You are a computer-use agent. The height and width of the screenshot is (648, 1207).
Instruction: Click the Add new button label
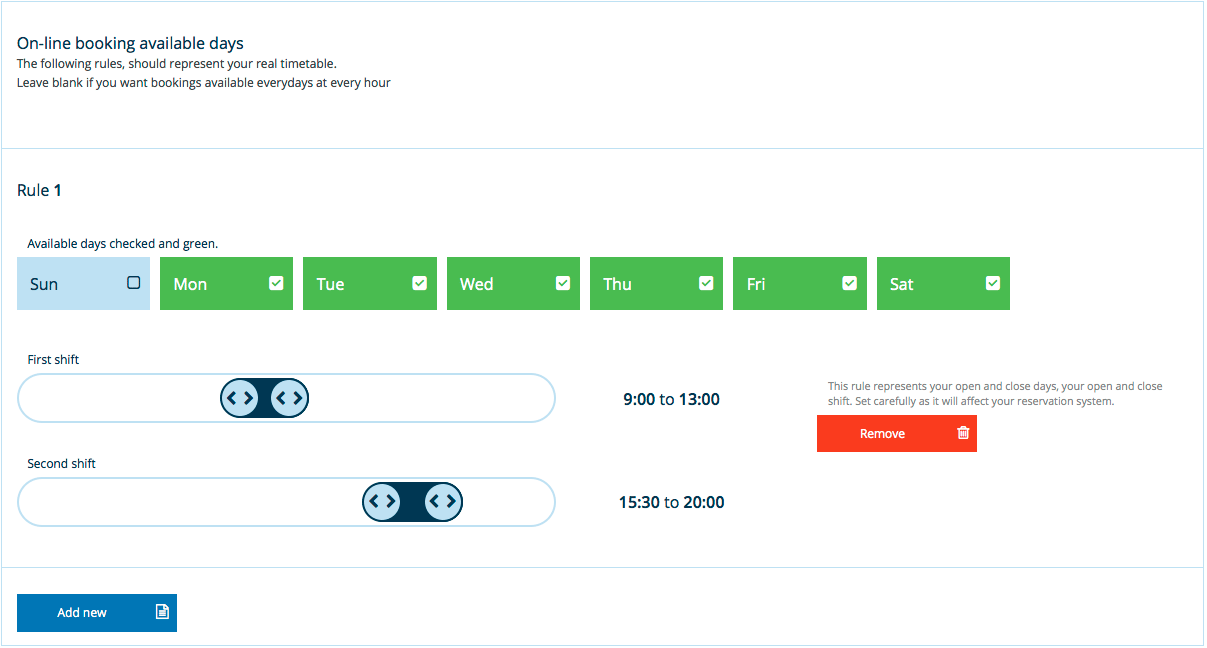click(x=82, y=612)
